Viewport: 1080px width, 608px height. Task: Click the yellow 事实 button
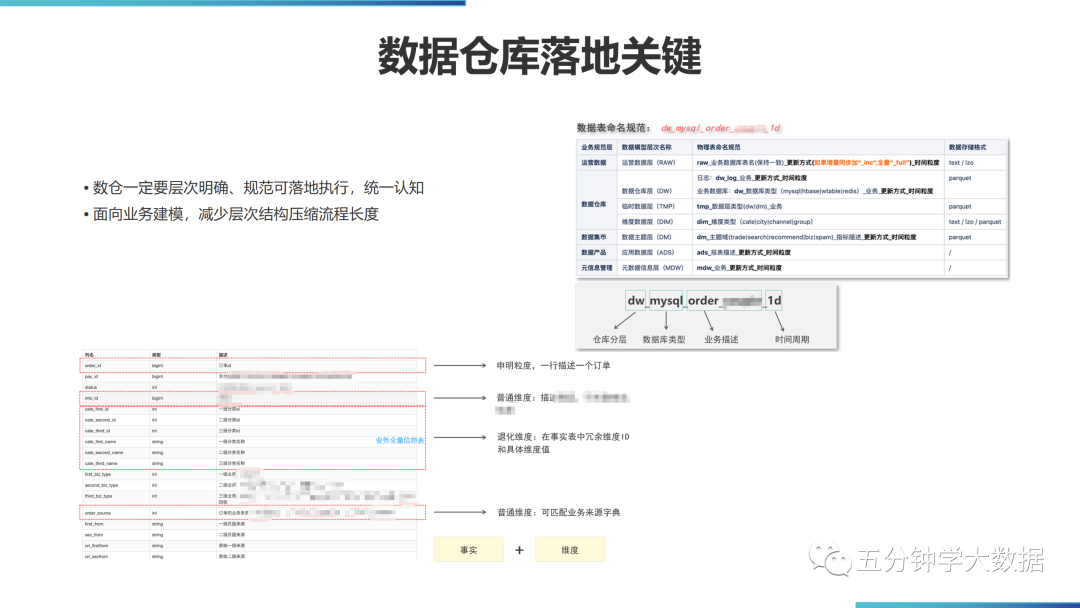pyautogui.click(x=470, y=549)
